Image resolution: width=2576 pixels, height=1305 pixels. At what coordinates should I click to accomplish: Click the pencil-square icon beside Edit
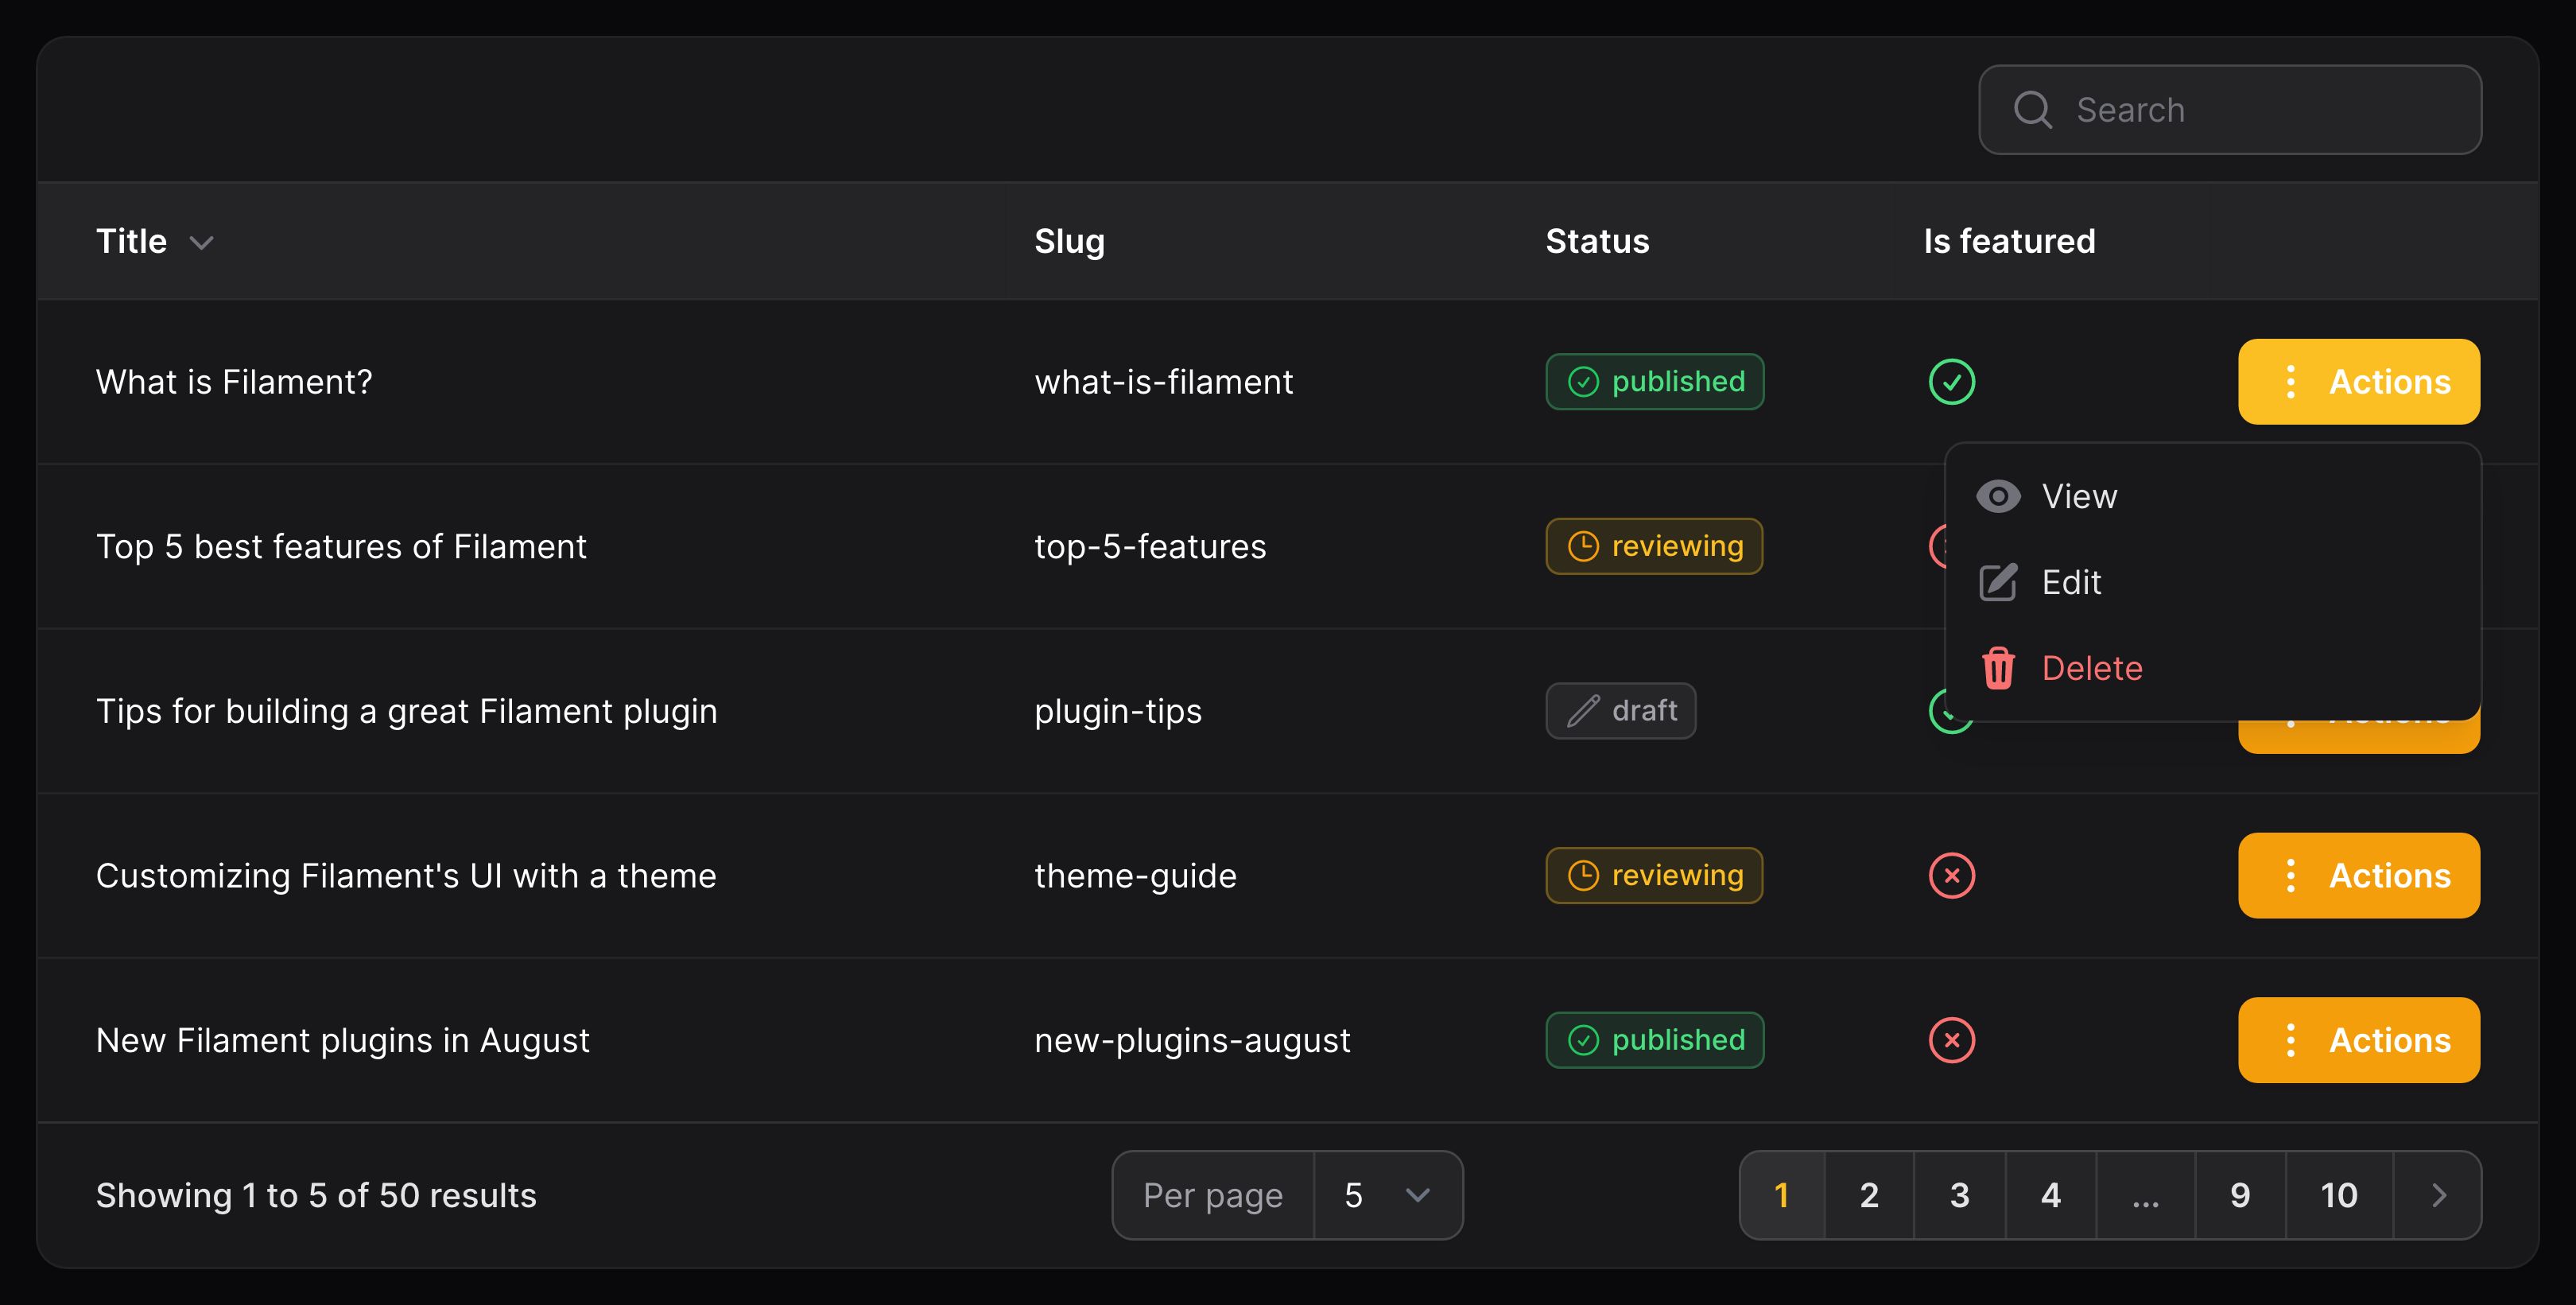tap(1998, 582)
